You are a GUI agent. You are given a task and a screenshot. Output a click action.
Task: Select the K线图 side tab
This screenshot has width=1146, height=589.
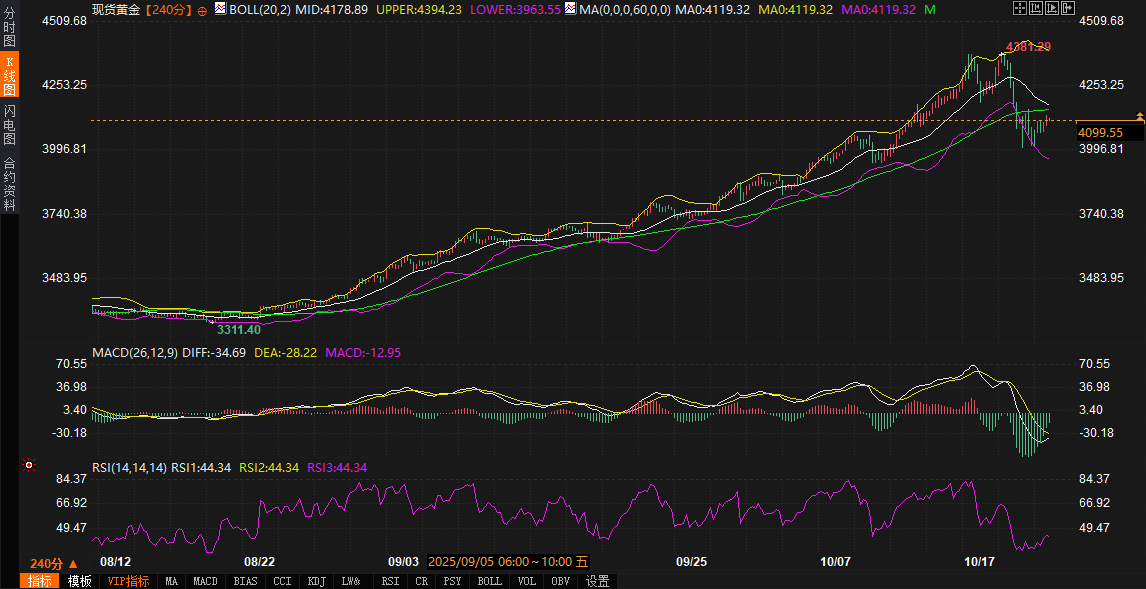pyautogui.click(x=9, y=76)
